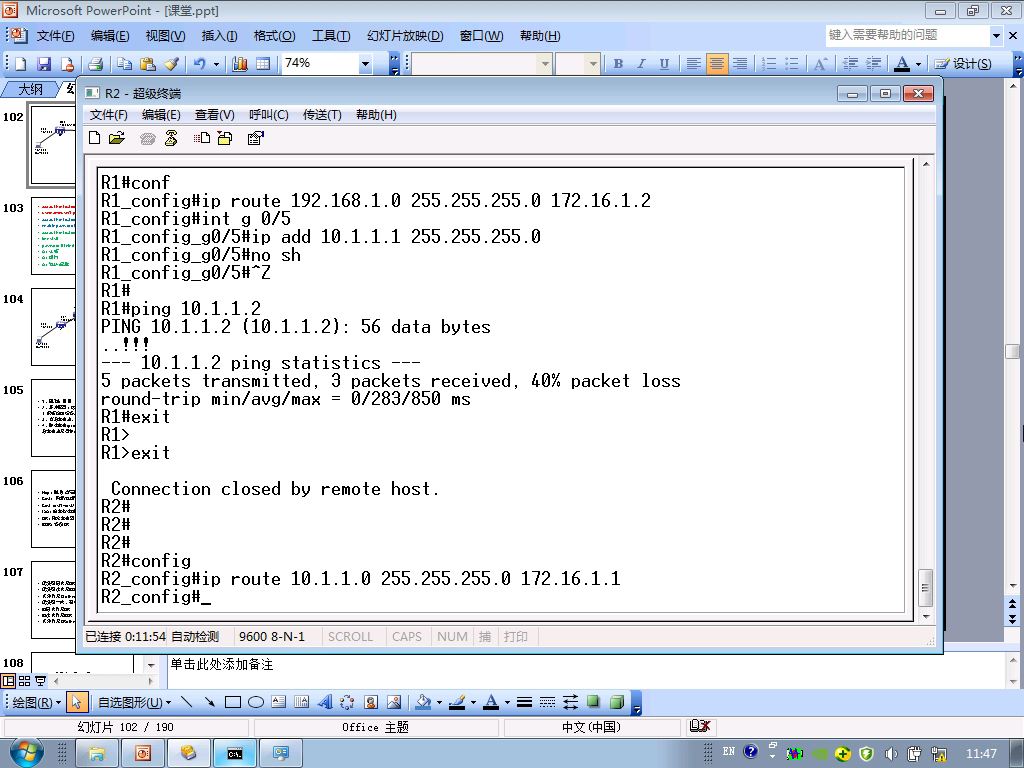Viewport: 1024px width, 768px height.
Task: Open 绘图(R) drawing dropdown menu
Action: (37, 702)
